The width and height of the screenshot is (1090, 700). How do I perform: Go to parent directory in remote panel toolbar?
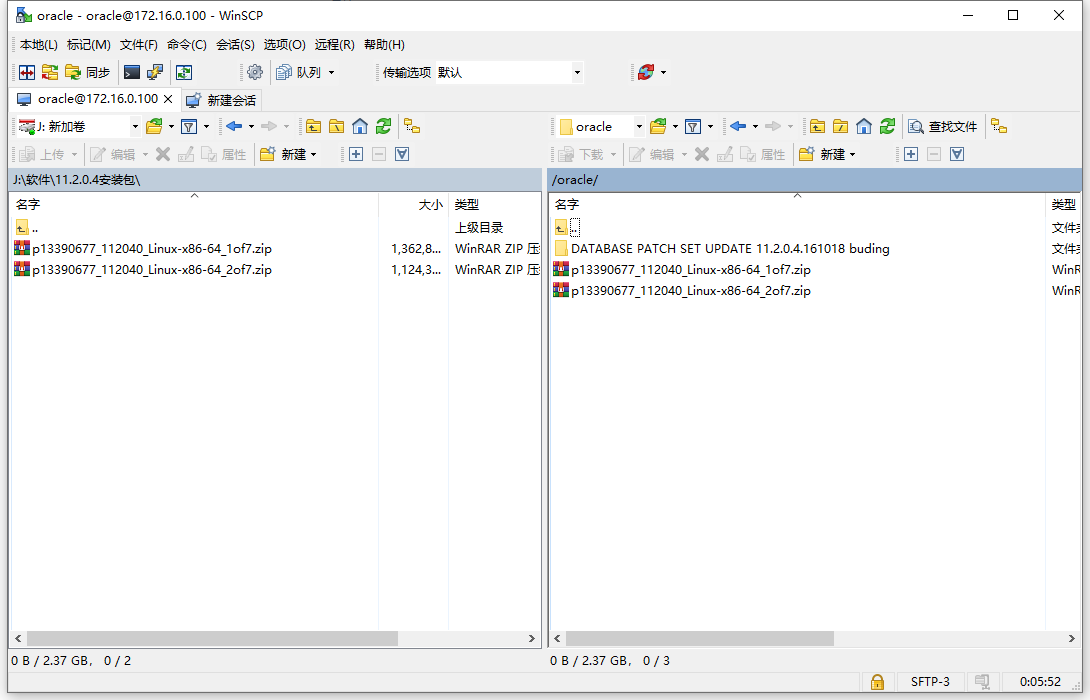point(818,127)
